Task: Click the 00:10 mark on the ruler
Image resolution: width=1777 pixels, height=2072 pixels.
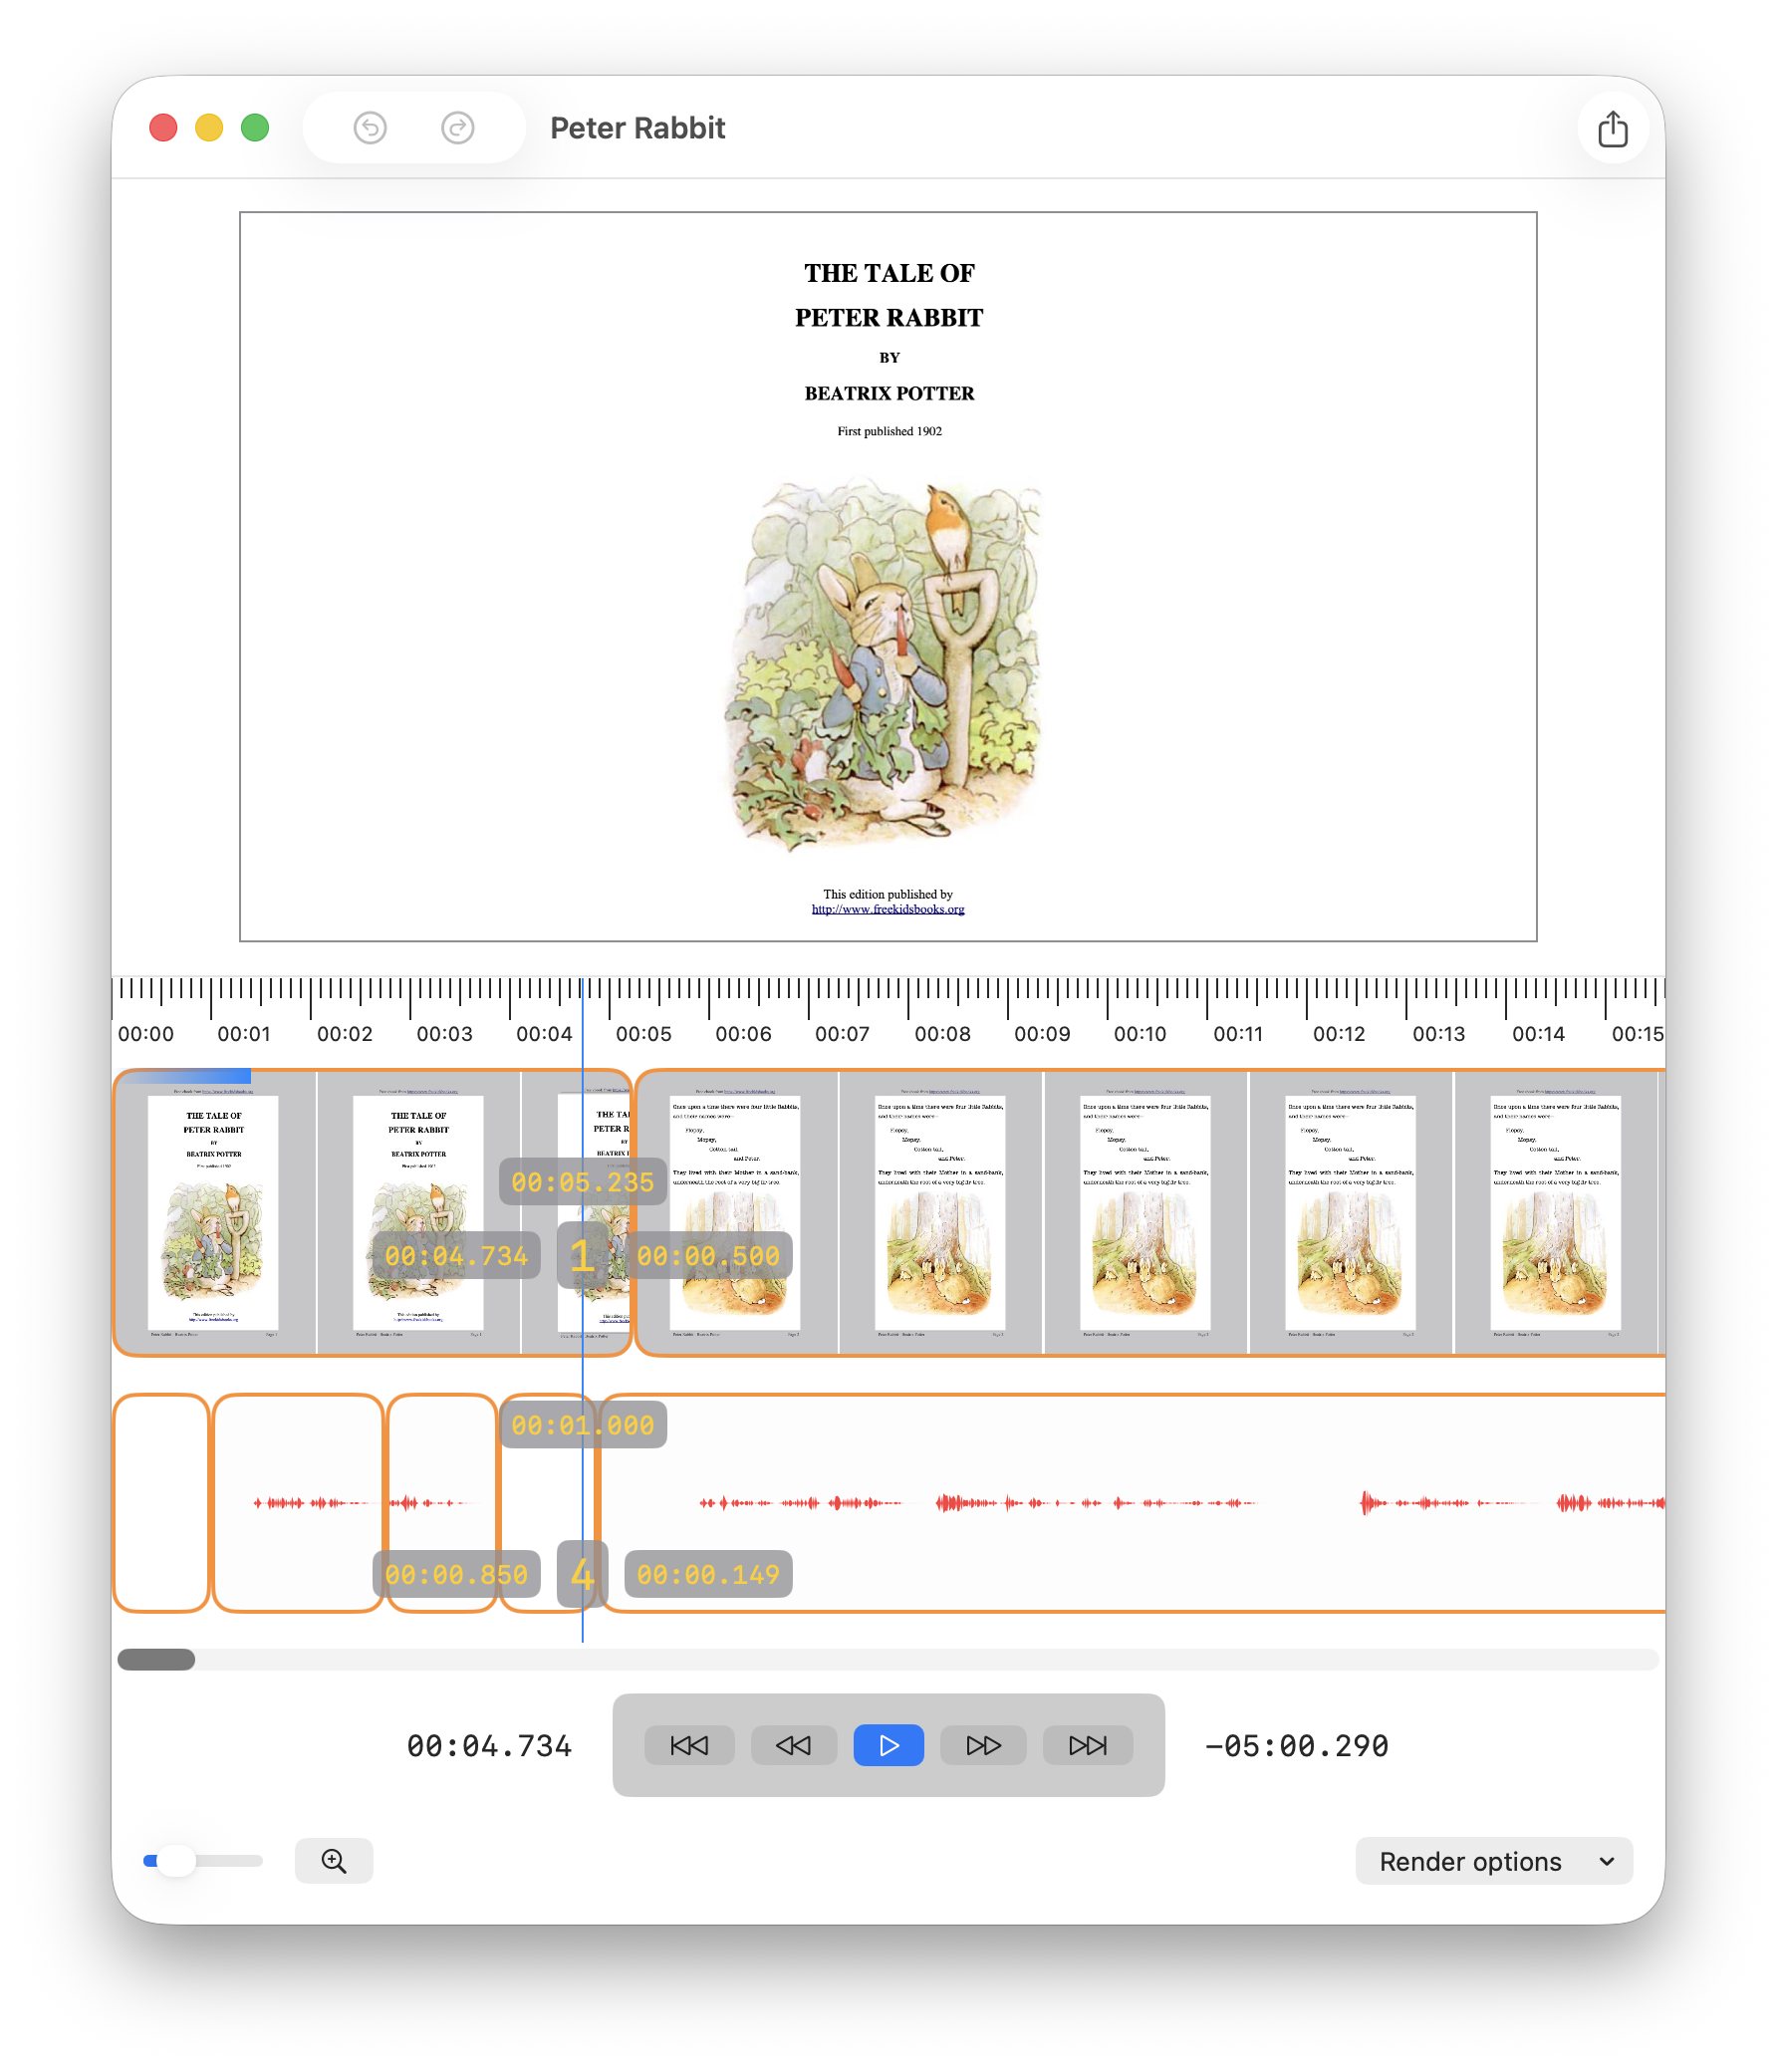Action: pyautogui.click(x=1139, y=1034)
